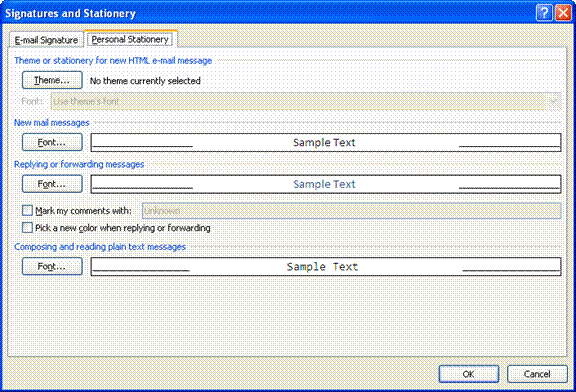Expand the Font dropdown arrow
Image resolution: width=576 pixels, height=392 pixels.
point(554,101)
